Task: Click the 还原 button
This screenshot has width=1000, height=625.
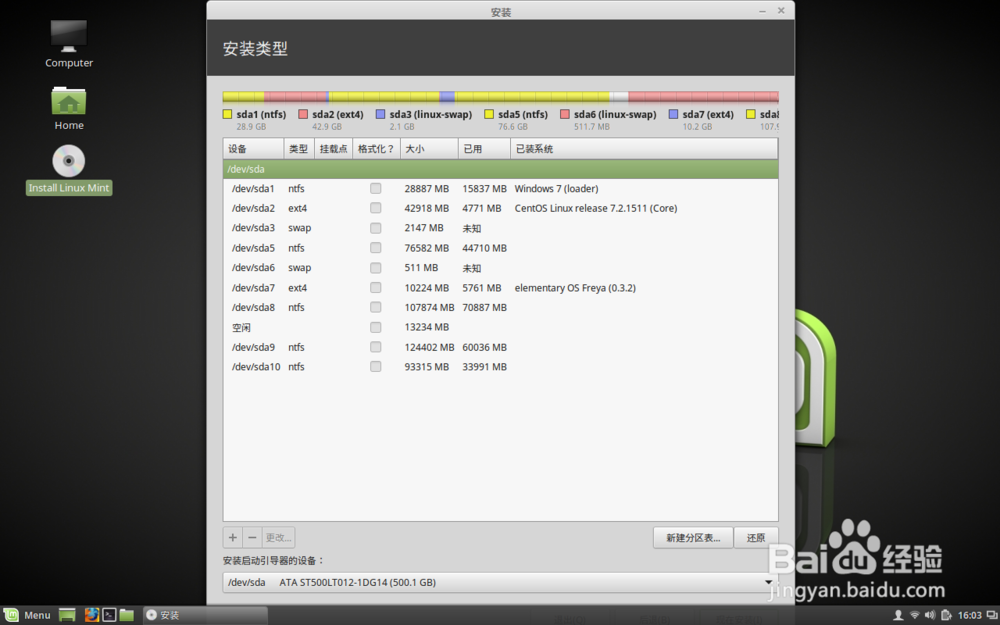Action: (756, 537)
